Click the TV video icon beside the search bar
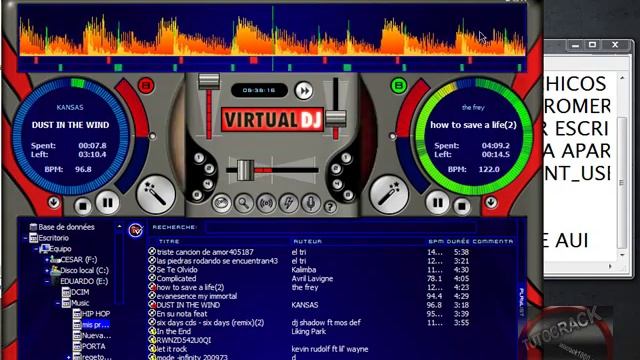The image size is (640, 360). 136,230
